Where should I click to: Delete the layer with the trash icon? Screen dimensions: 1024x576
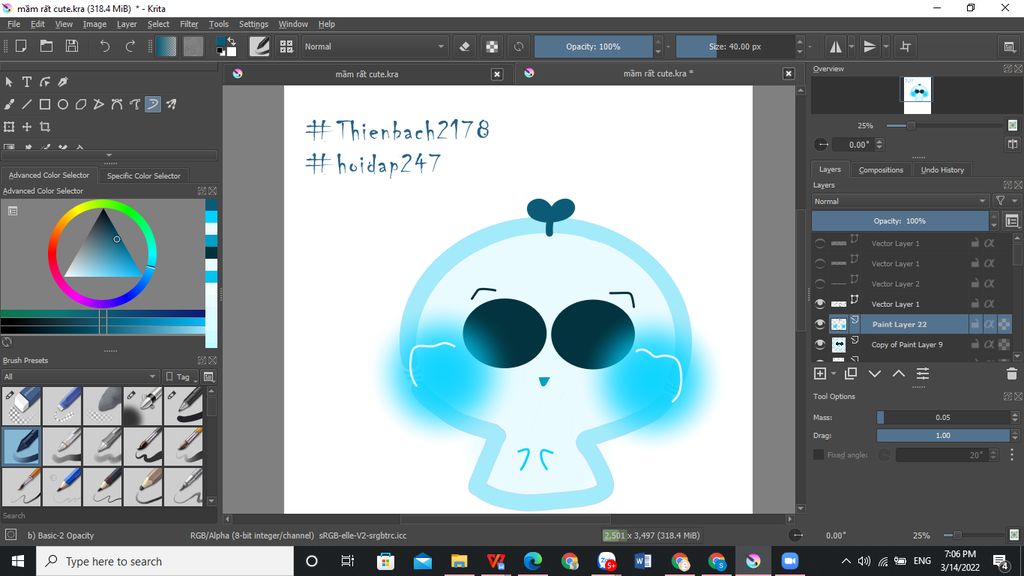(x=1012, y=374)
